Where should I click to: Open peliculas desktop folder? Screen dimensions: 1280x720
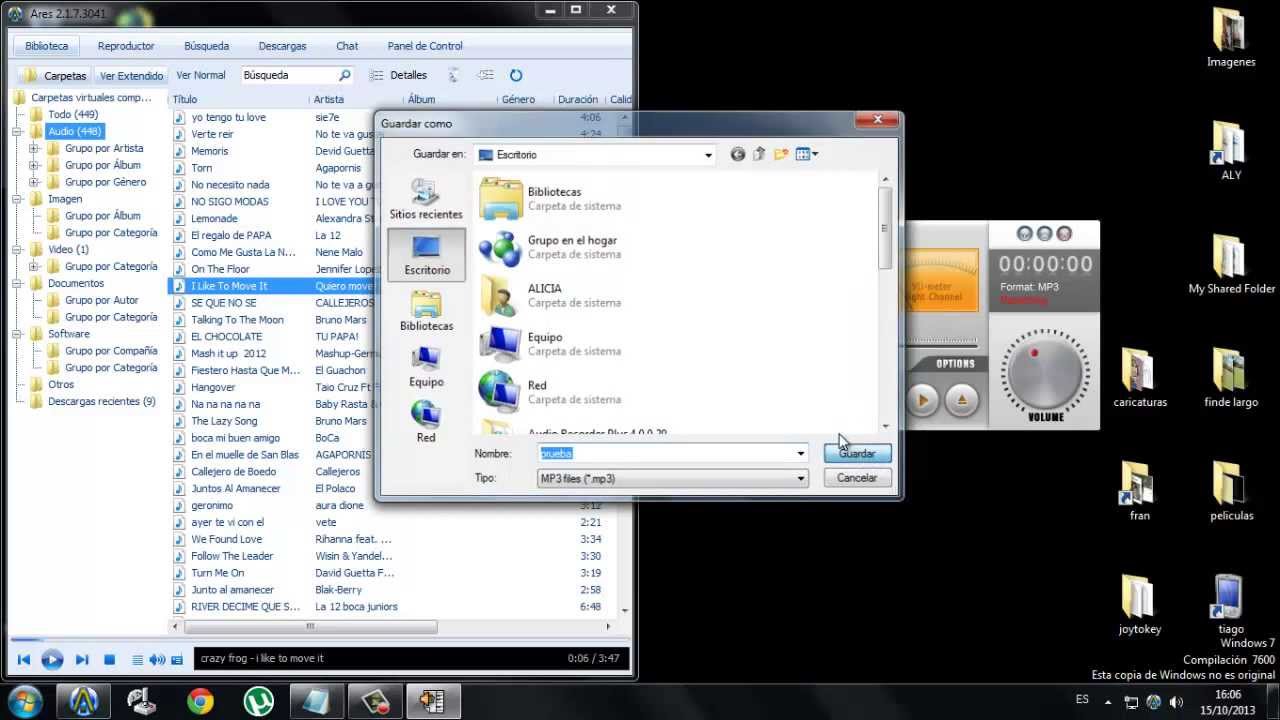click(x=1231, y=492)
